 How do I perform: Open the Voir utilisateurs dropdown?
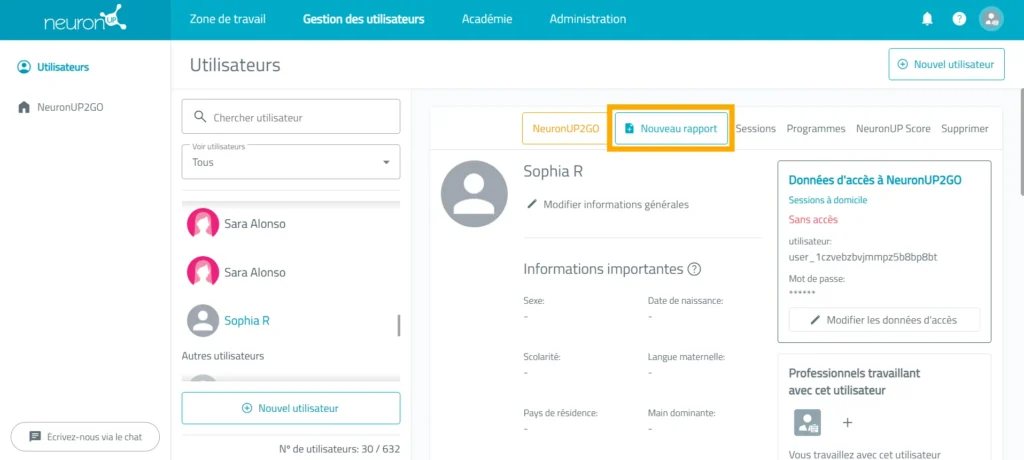[x=291, y=161]
